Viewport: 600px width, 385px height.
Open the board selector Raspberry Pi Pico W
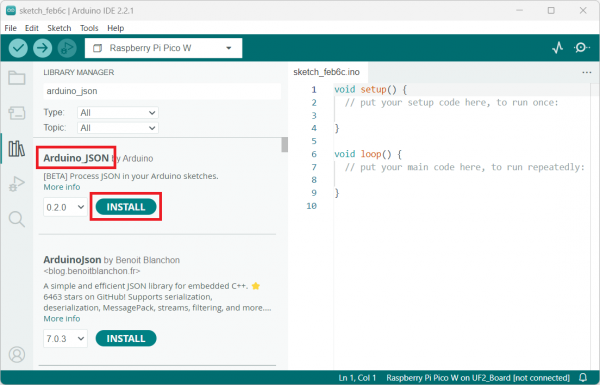point(163,48)
